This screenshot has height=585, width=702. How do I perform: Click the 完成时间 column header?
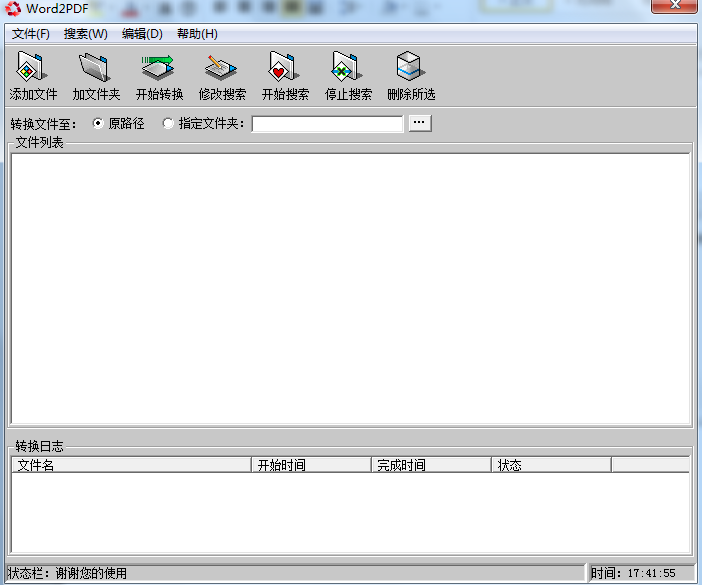pyautogui.click(x=432, y=465)
